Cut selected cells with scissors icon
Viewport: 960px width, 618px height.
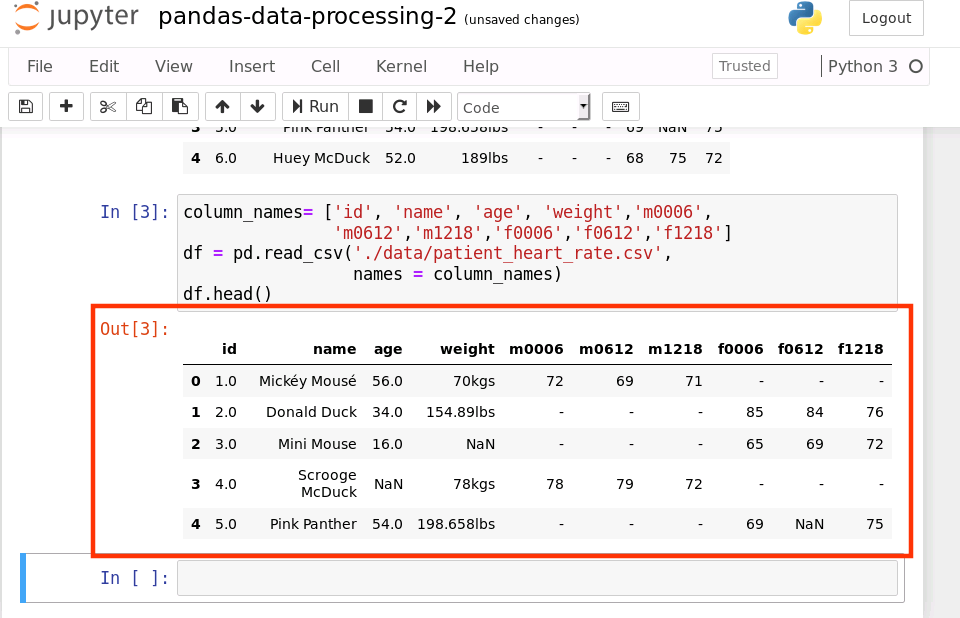point(109,106)
